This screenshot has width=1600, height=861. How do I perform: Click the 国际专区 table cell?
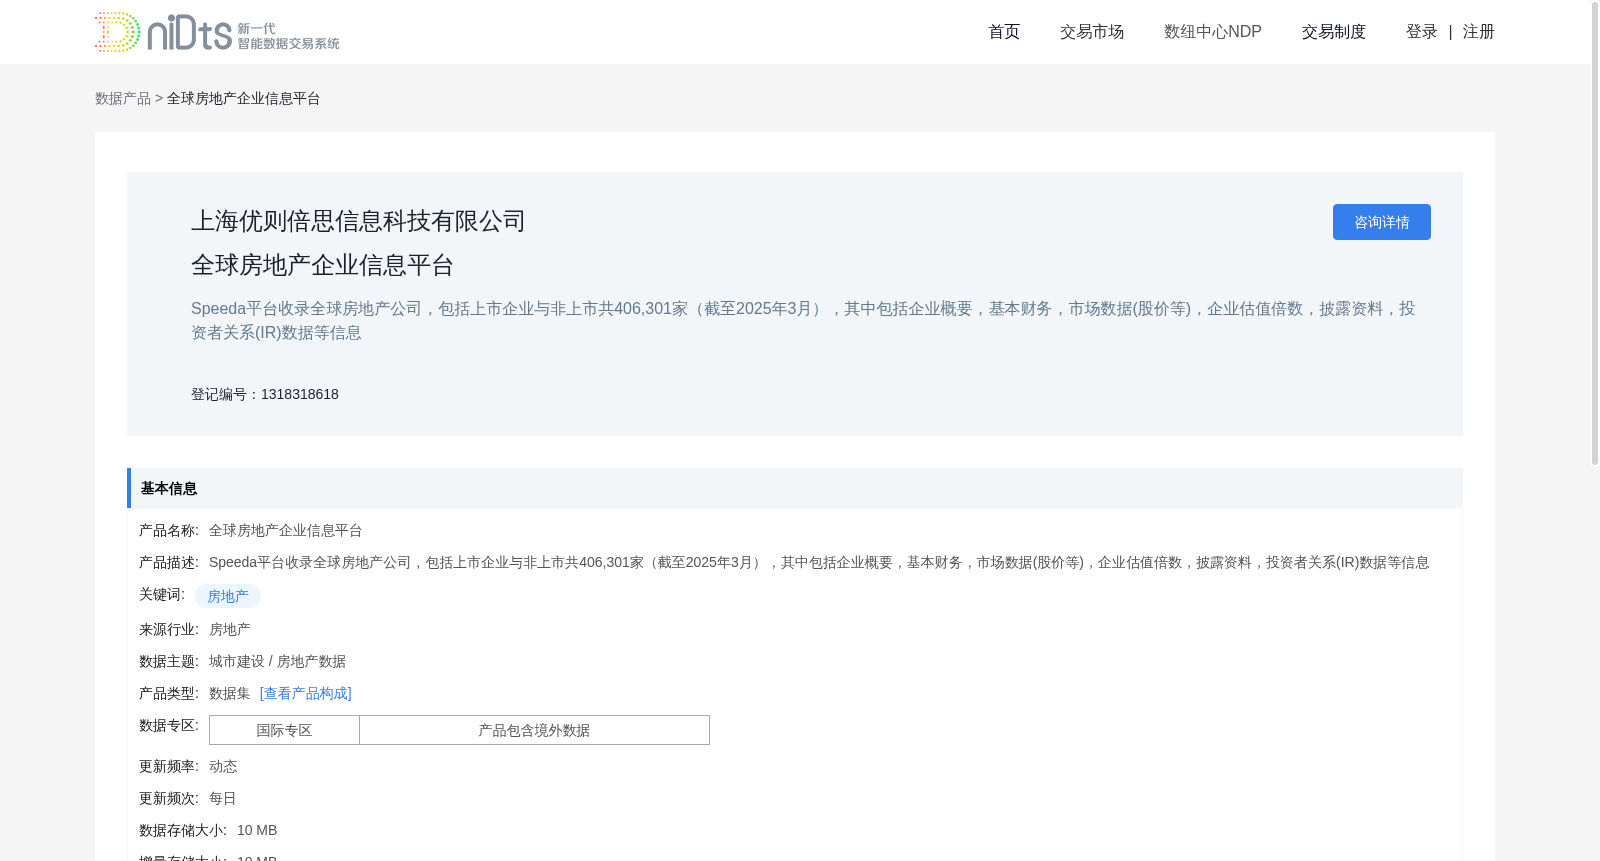[284, 730]
